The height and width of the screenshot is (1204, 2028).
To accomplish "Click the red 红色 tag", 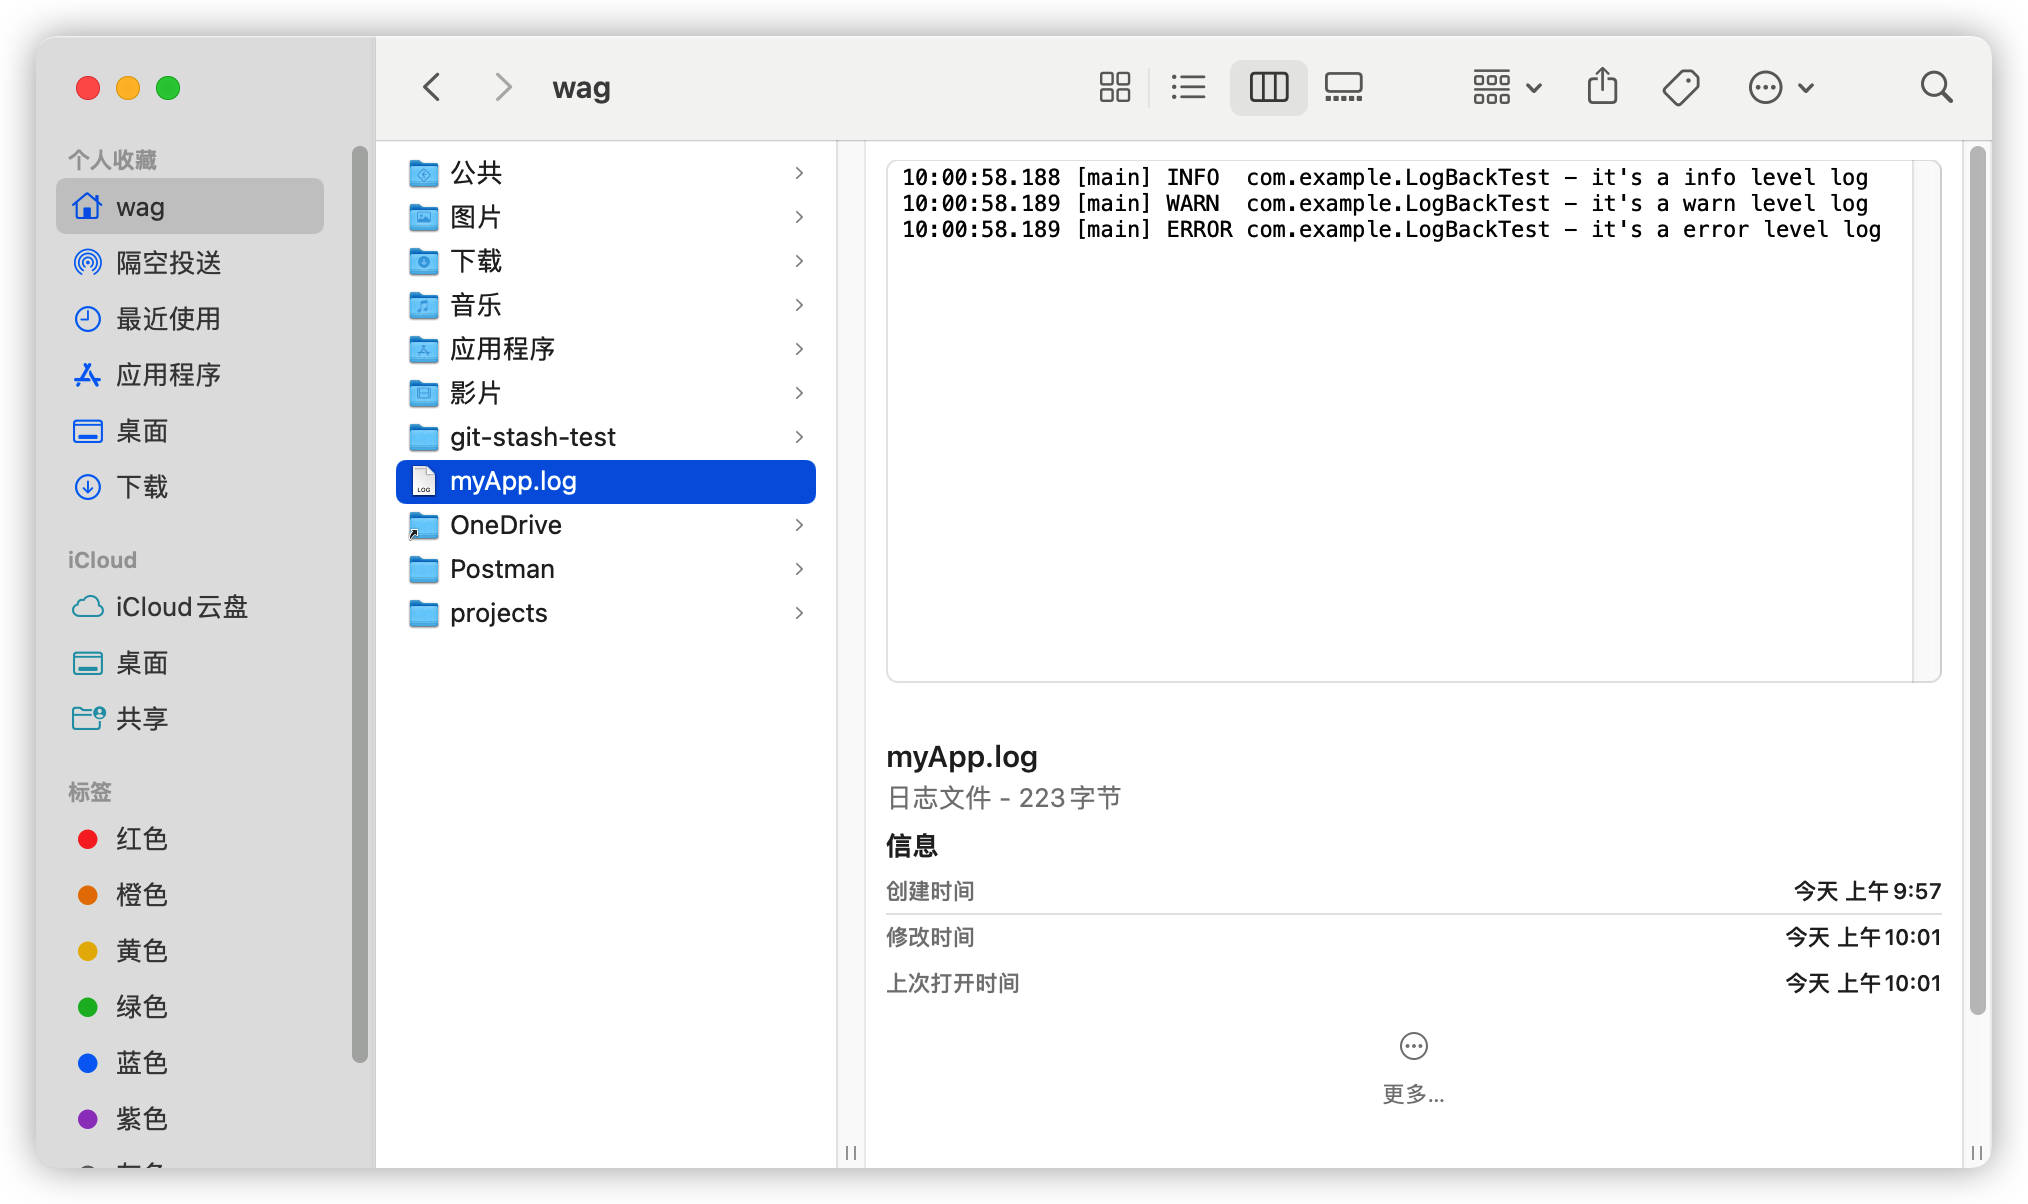I will point(140,839).
